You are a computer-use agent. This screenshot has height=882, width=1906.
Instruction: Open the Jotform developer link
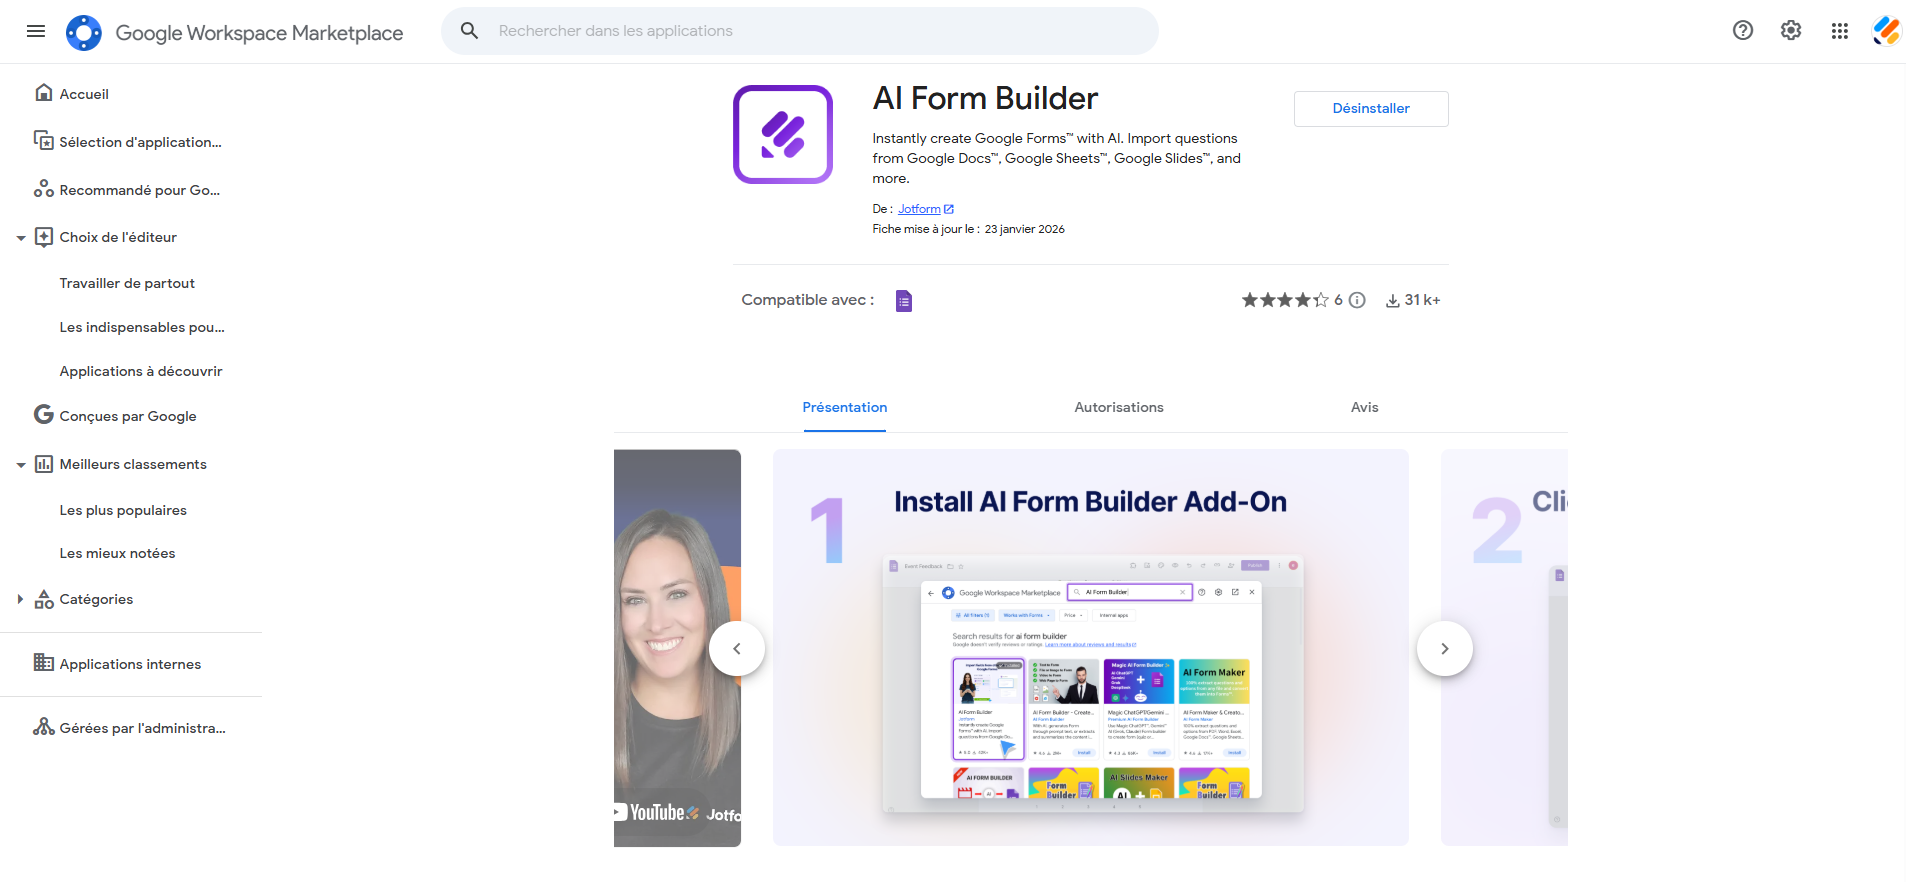tap(919, 209)
